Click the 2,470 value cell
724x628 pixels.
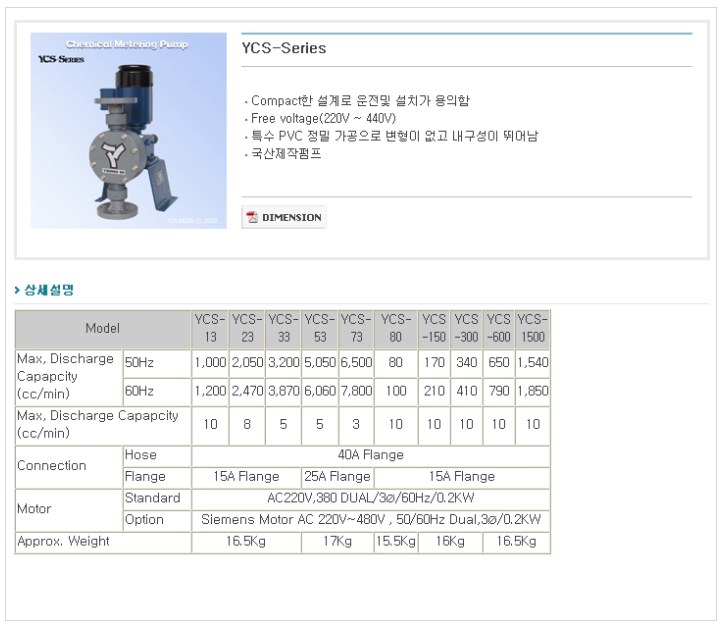(x=247, y=392)
